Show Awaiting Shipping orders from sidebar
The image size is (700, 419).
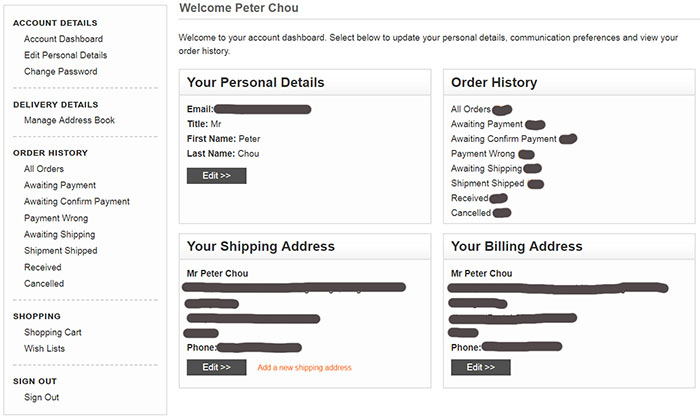tap(60, 234)
